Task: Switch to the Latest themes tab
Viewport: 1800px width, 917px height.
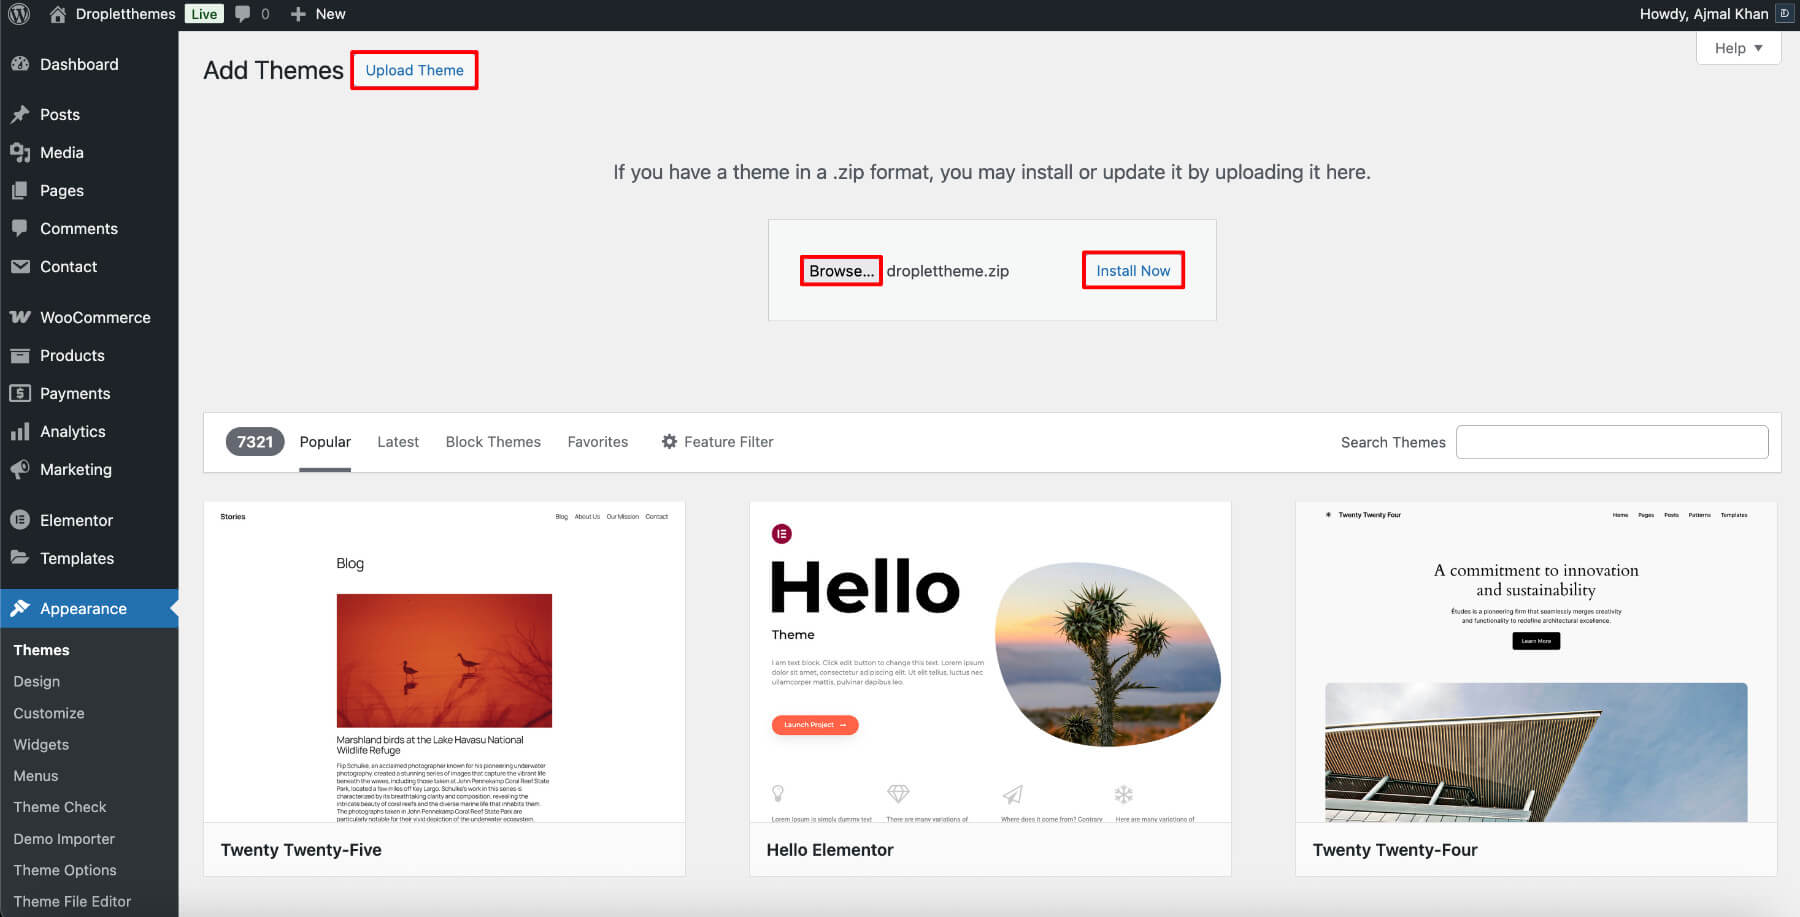Action: (x=397, y=441)
